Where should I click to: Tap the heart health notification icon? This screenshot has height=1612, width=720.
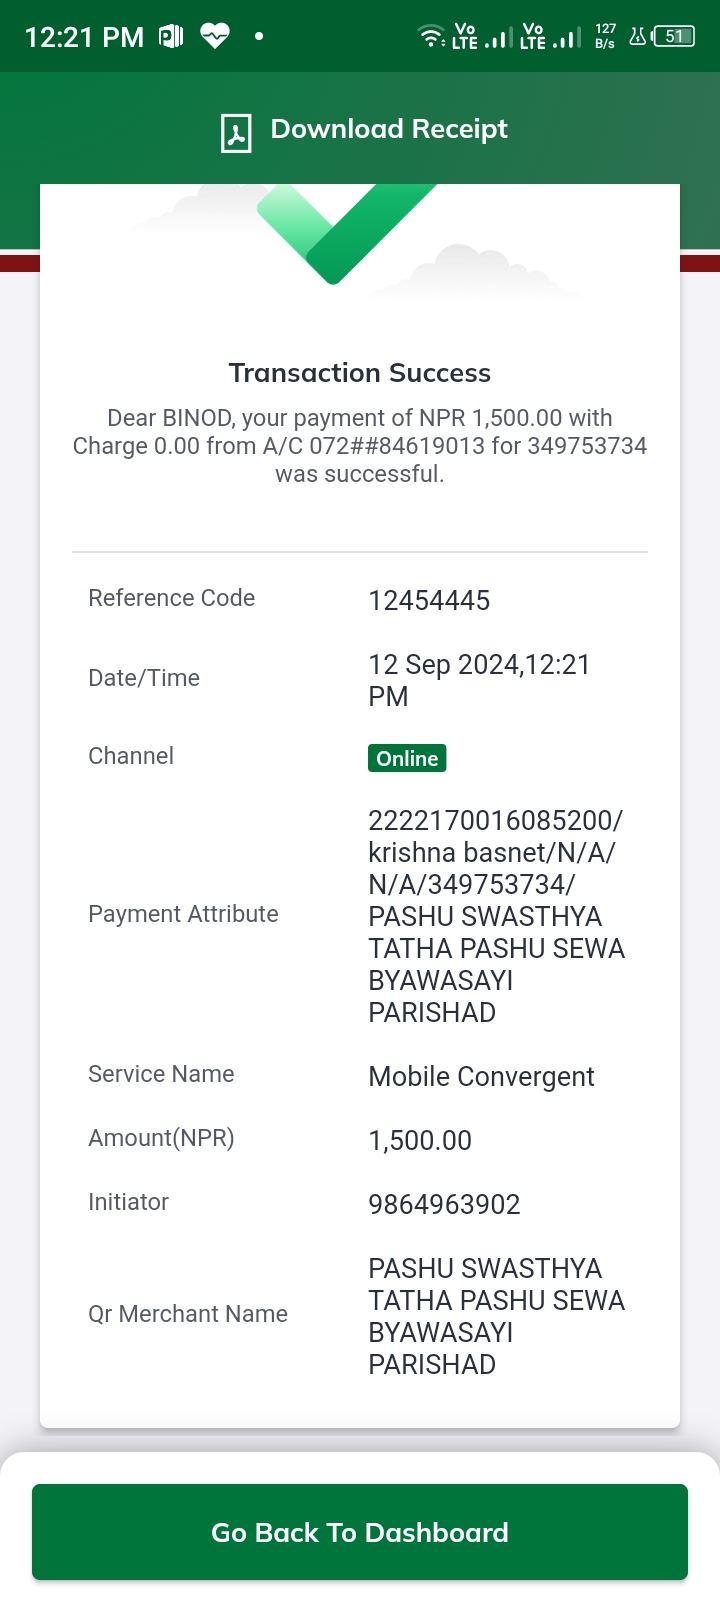[215, 37]
